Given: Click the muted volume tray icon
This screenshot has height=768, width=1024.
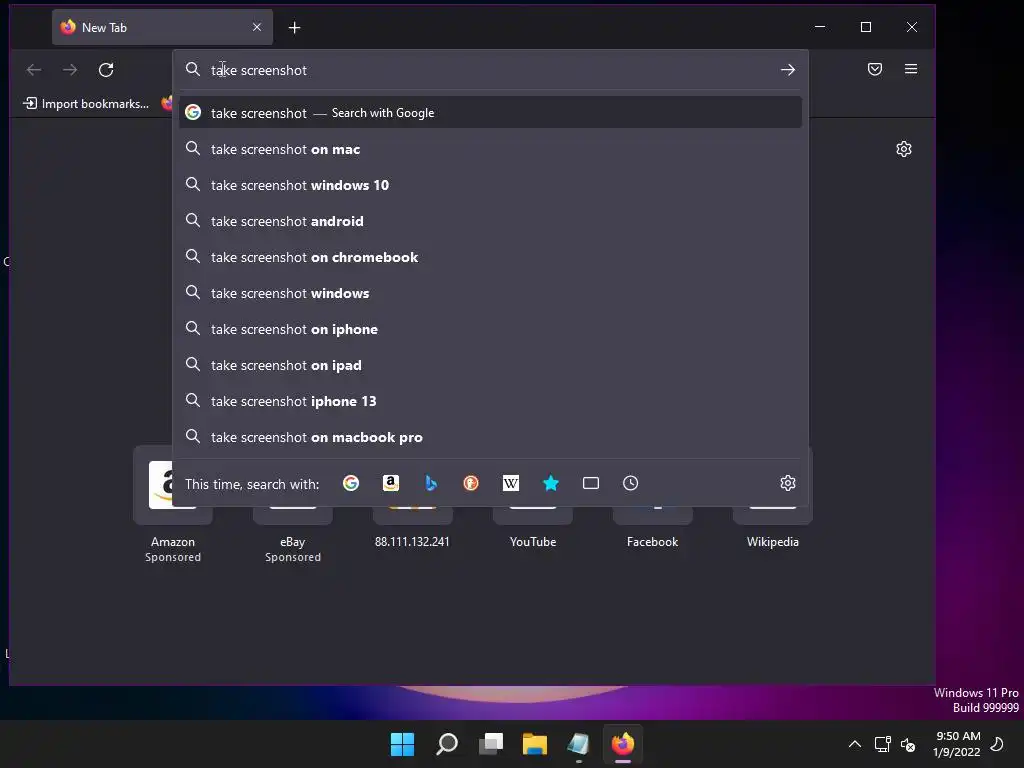Looking at the screenshot, I should [x=908, y=744].
